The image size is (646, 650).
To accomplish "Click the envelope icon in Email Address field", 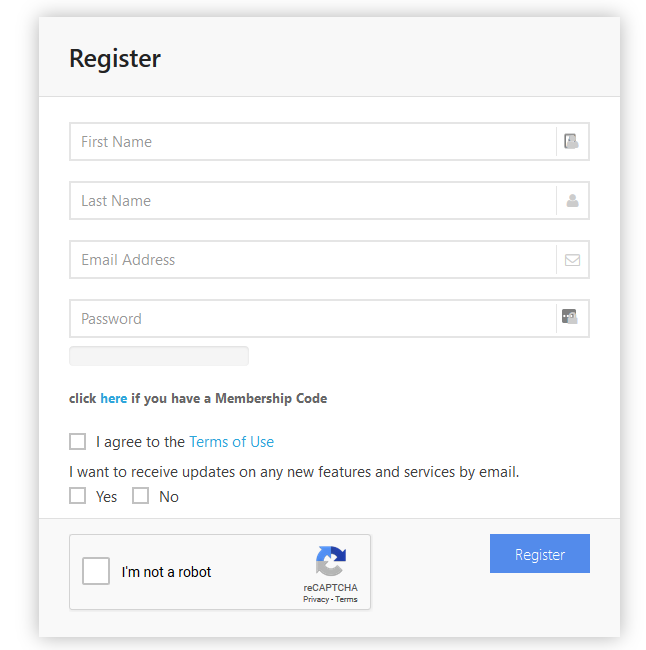I will pos(573,260).
